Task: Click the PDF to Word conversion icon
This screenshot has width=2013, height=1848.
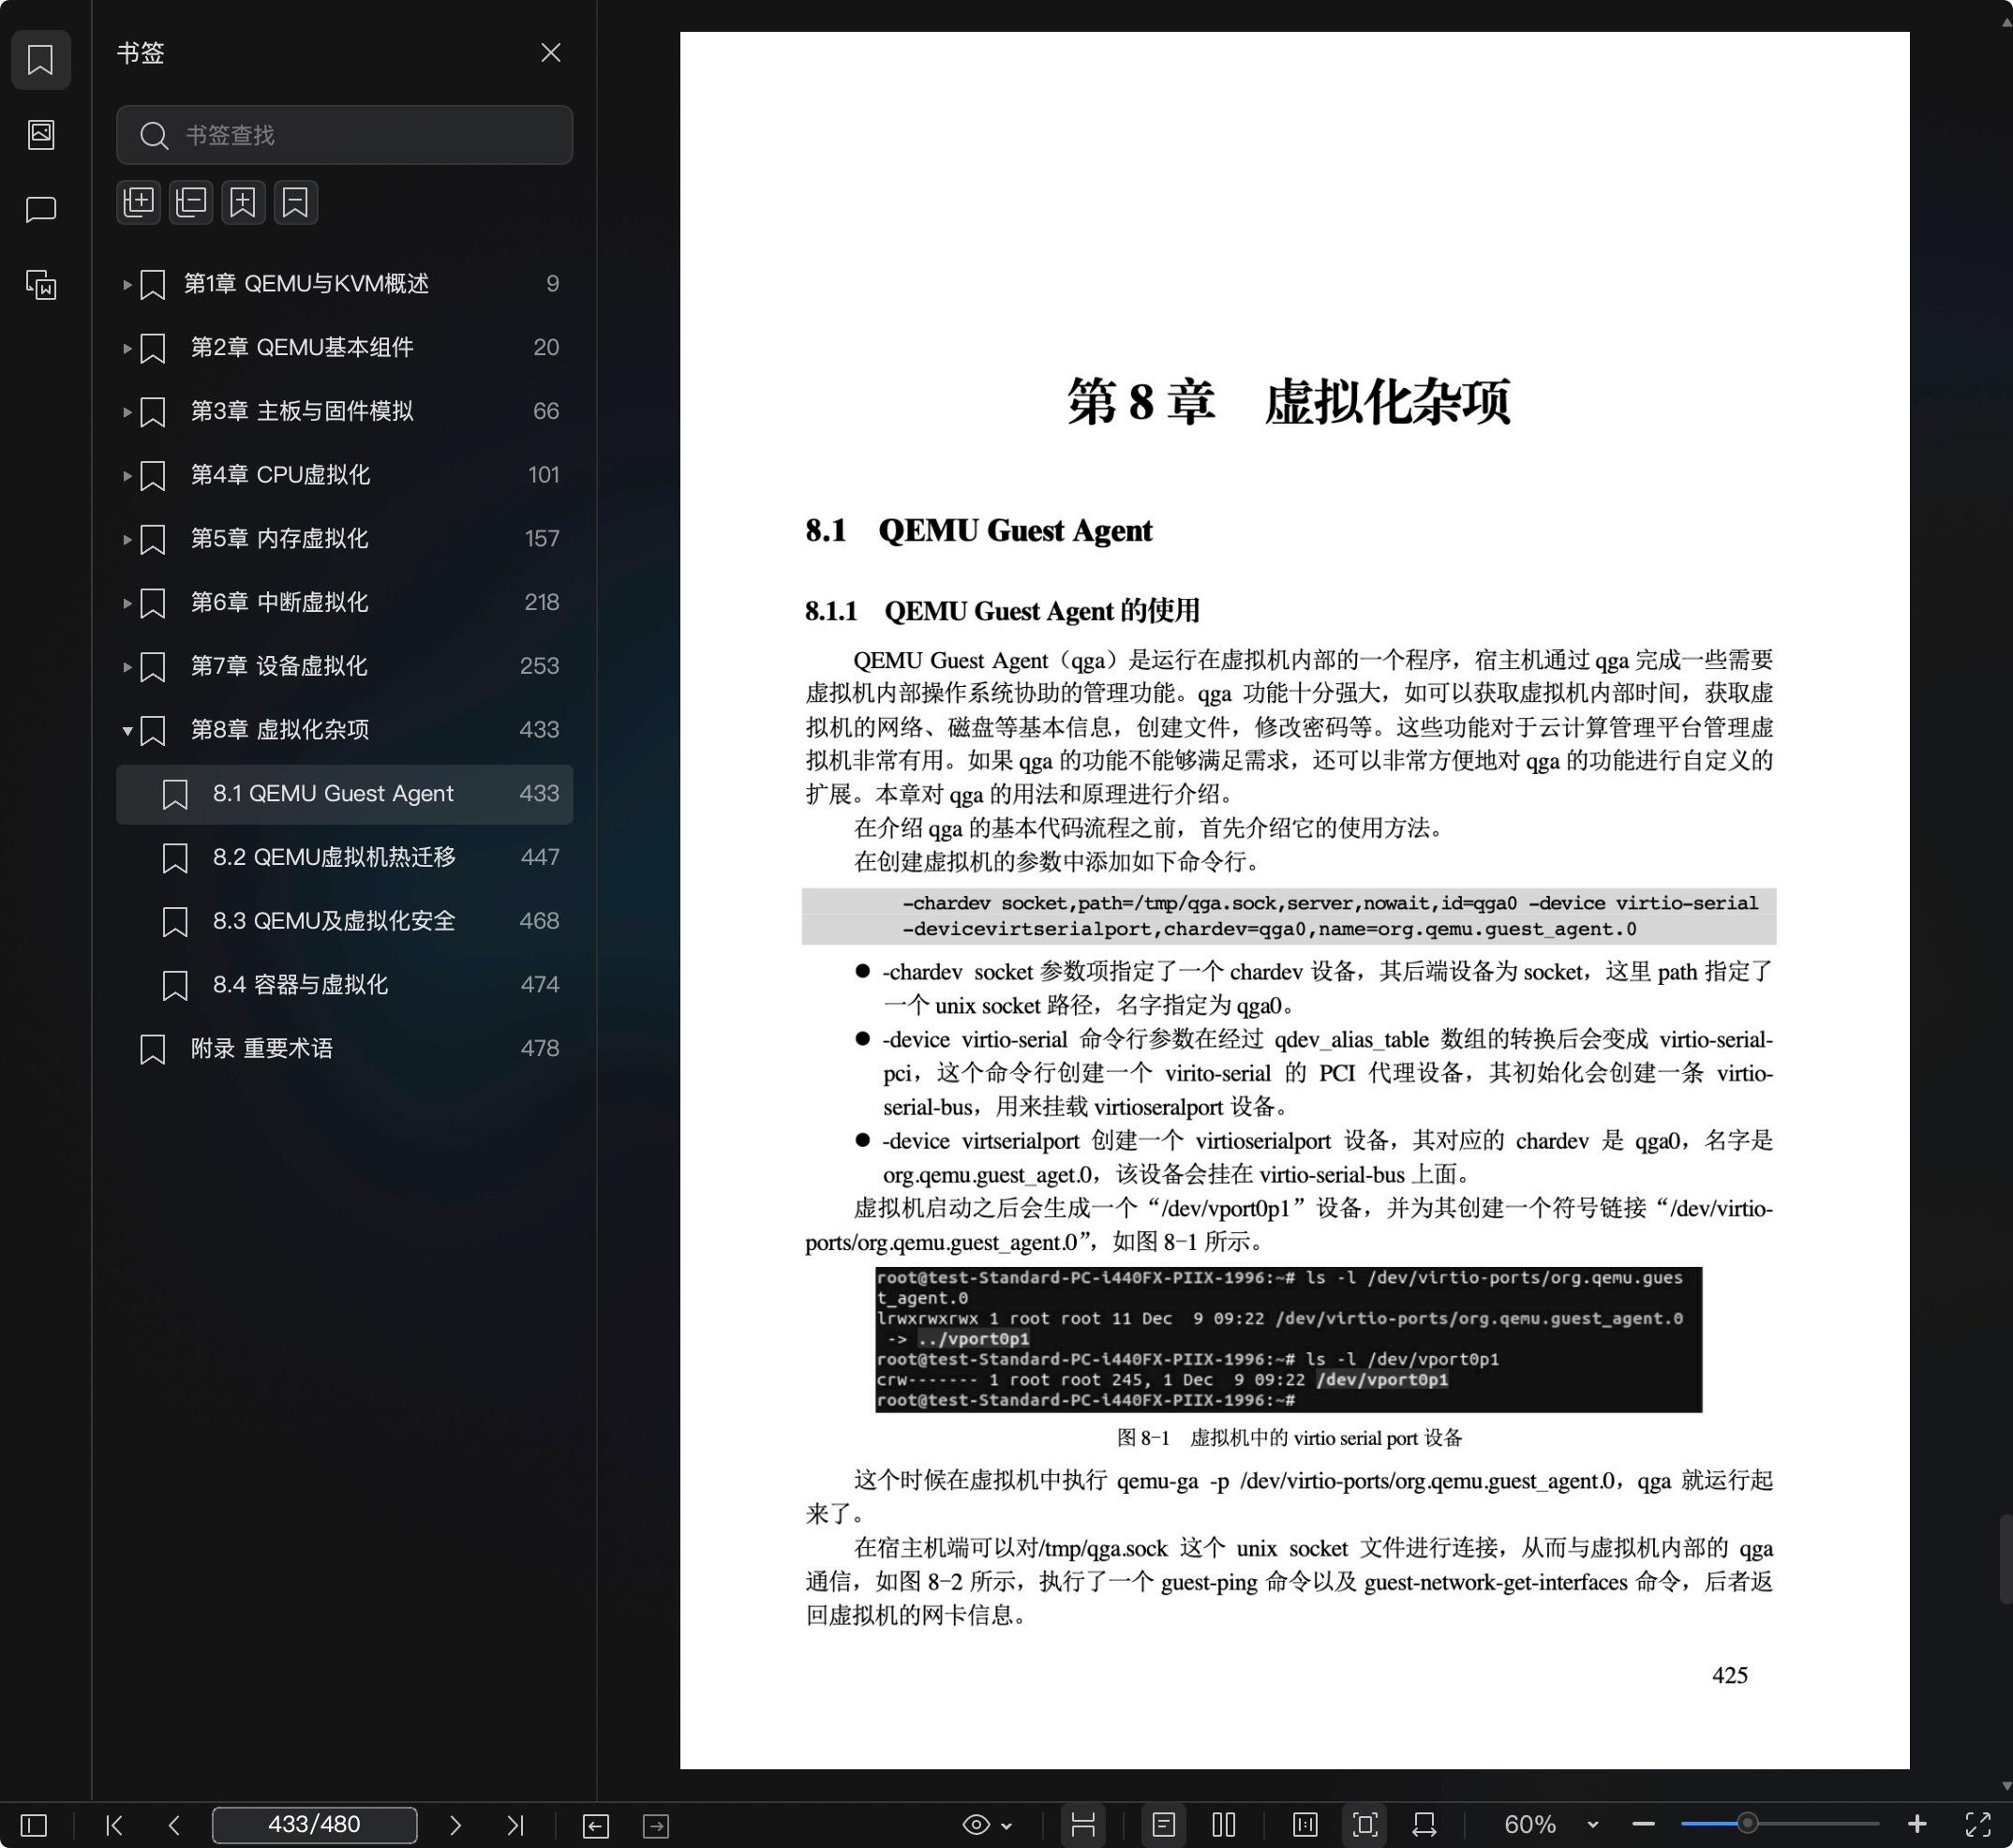Action: pos(40,285)
